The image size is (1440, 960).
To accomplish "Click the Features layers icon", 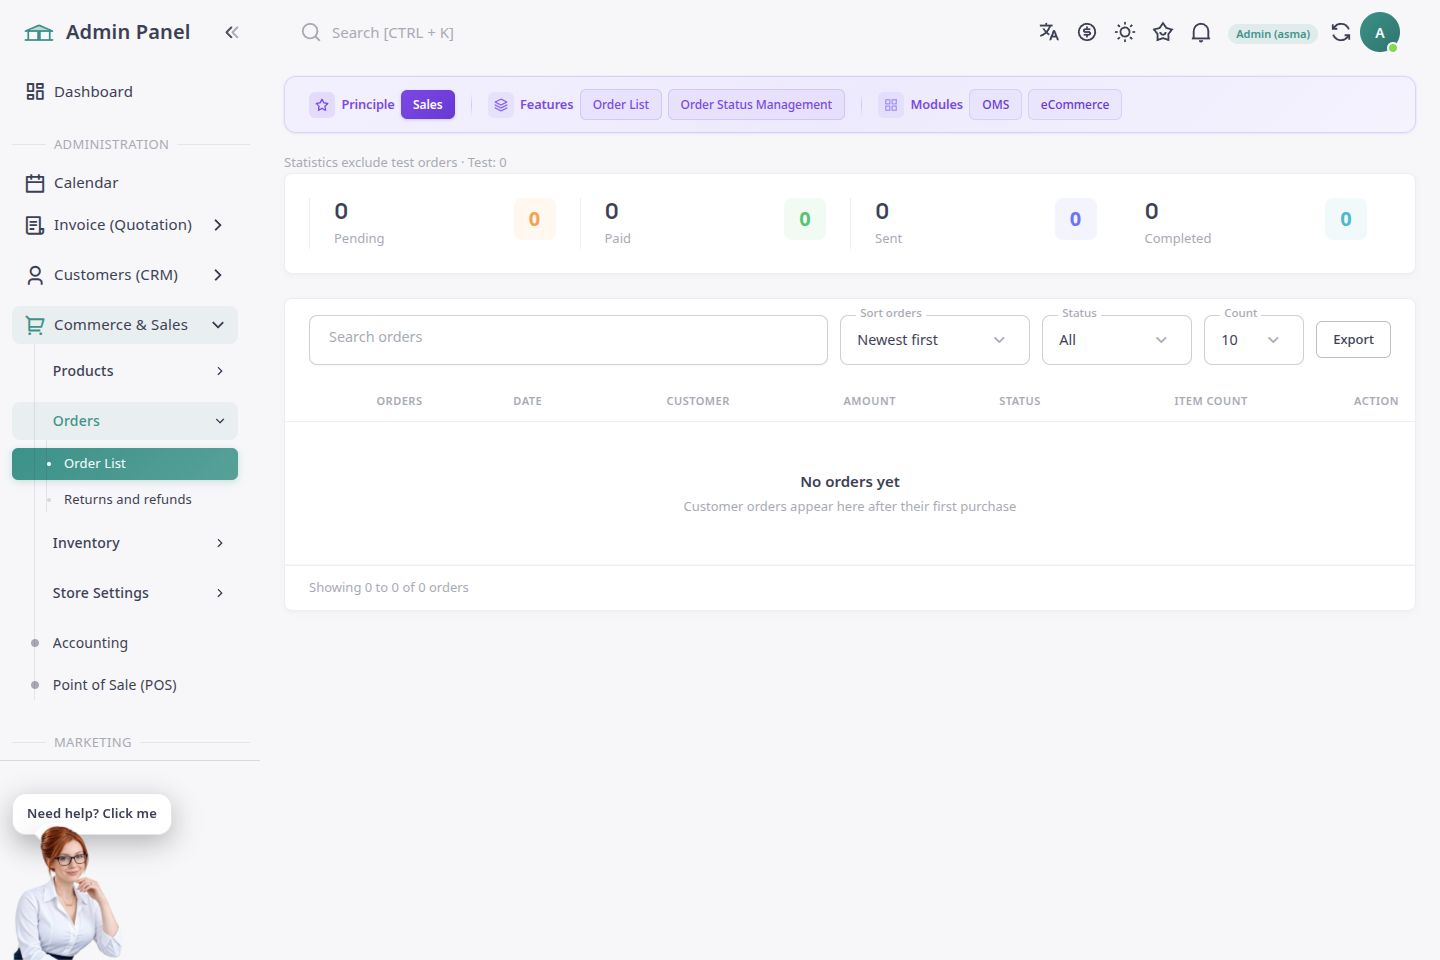I will click(x=501, y=104).
